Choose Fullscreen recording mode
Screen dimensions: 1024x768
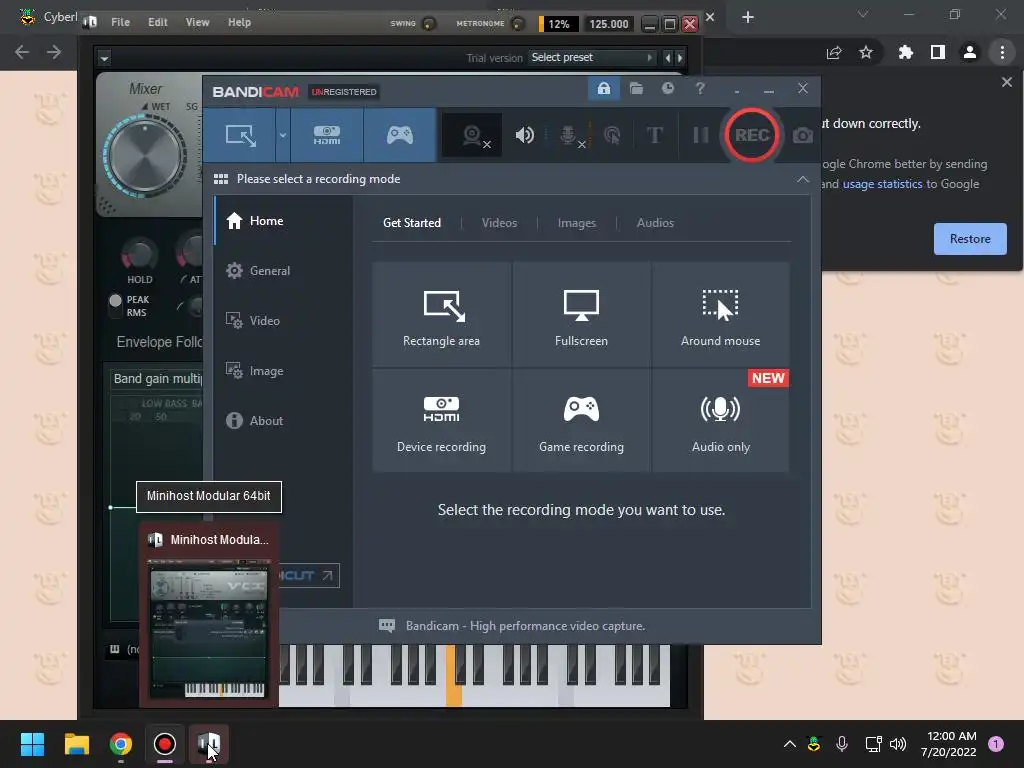581,315
